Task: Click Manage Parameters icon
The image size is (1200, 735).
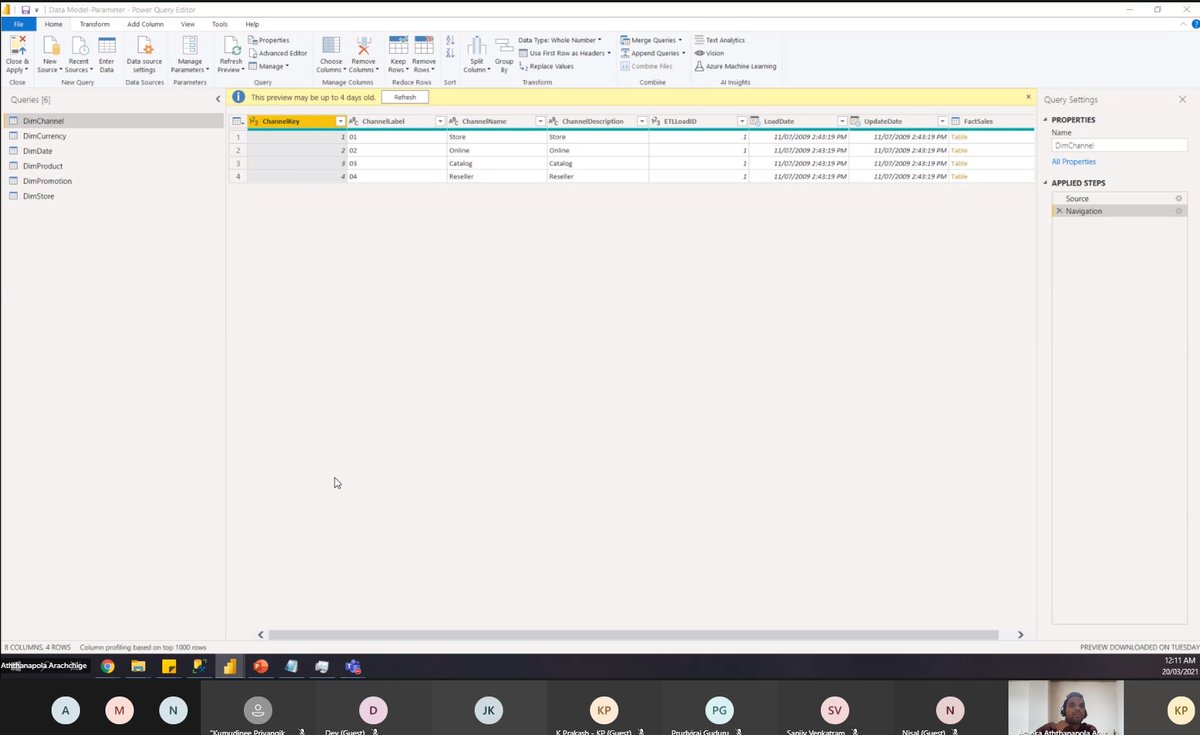Action: coord(189,45)
